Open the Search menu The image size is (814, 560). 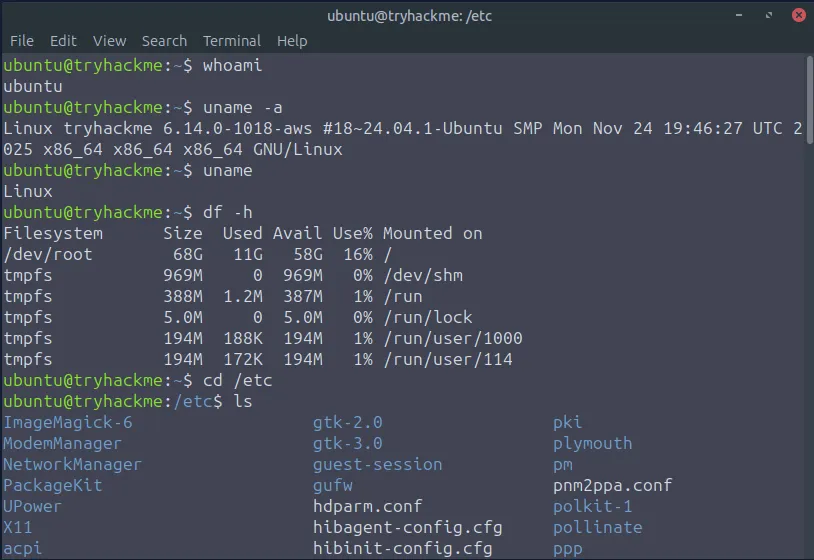pos(164,41)
